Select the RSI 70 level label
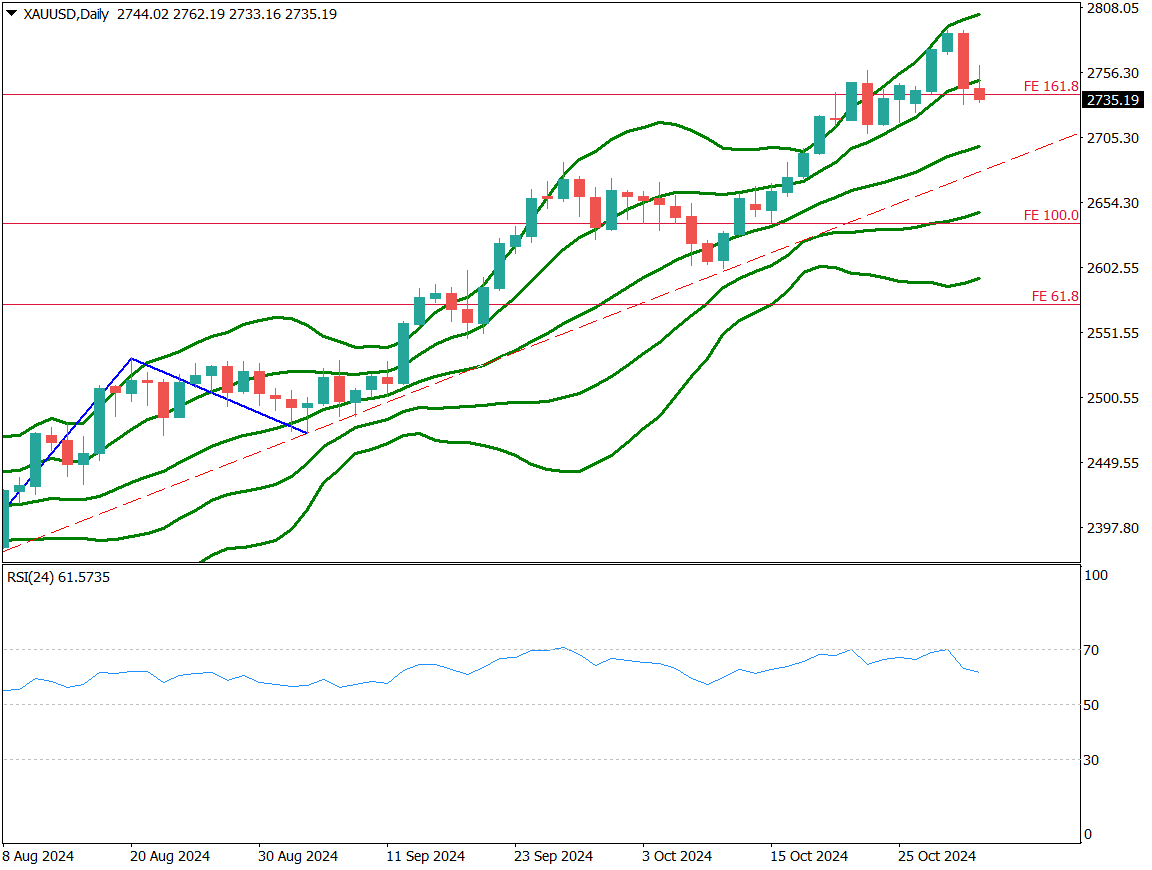1152x870 pixels. coord(1092,650)
